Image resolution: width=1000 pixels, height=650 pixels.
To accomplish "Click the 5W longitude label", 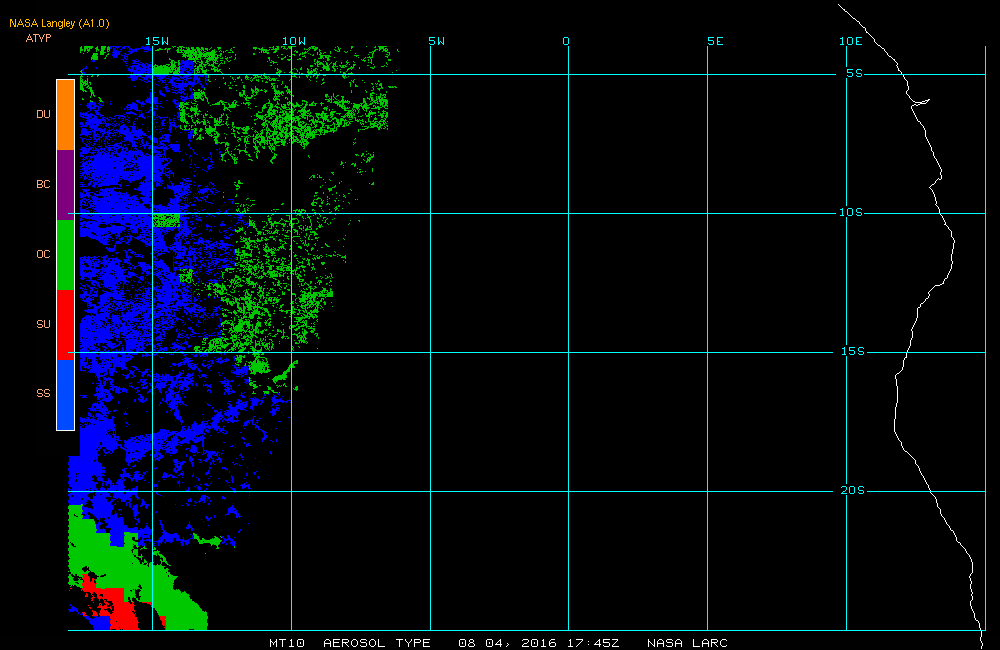I will (x=437, y=41).
